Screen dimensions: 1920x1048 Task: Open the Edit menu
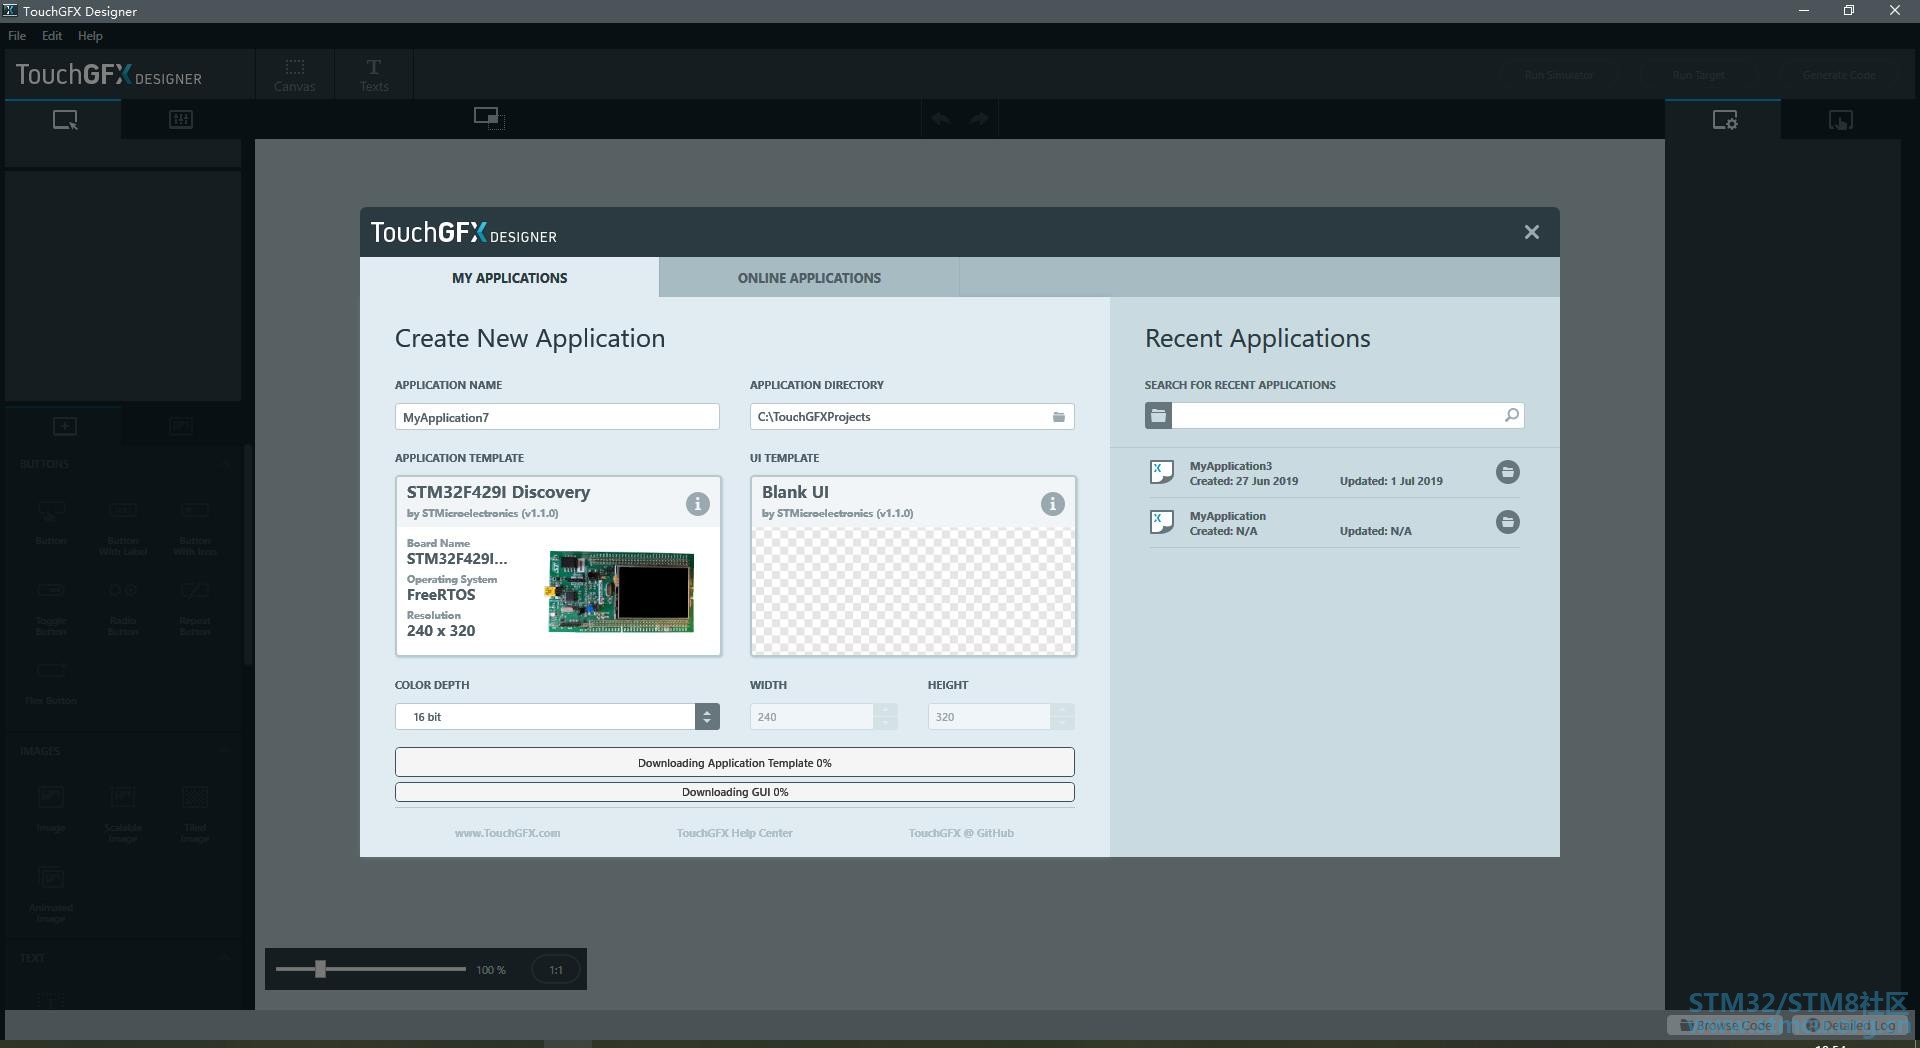pyautogui.click(x=52, y=36)
